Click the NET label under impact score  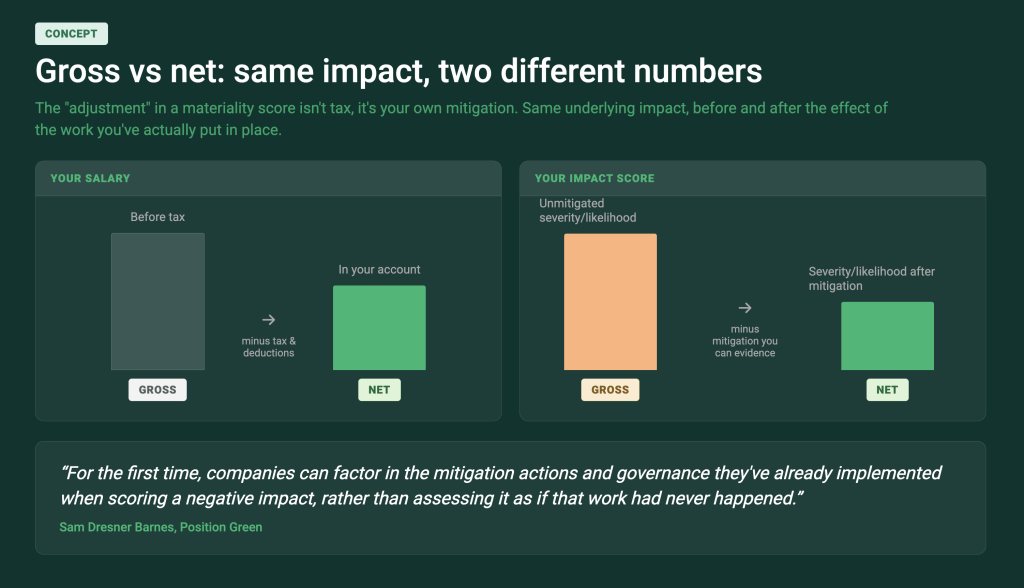pyautogui.click(x=887, y=389)
